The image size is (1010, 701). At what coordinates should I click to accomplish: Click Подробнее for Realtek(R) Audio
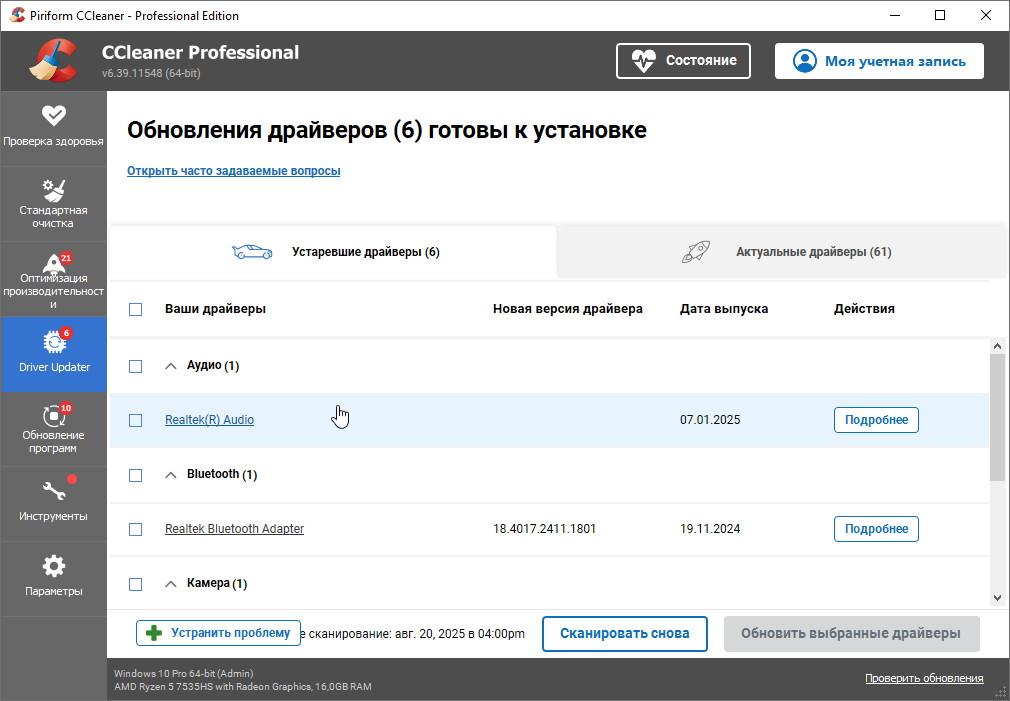(876, 420)
